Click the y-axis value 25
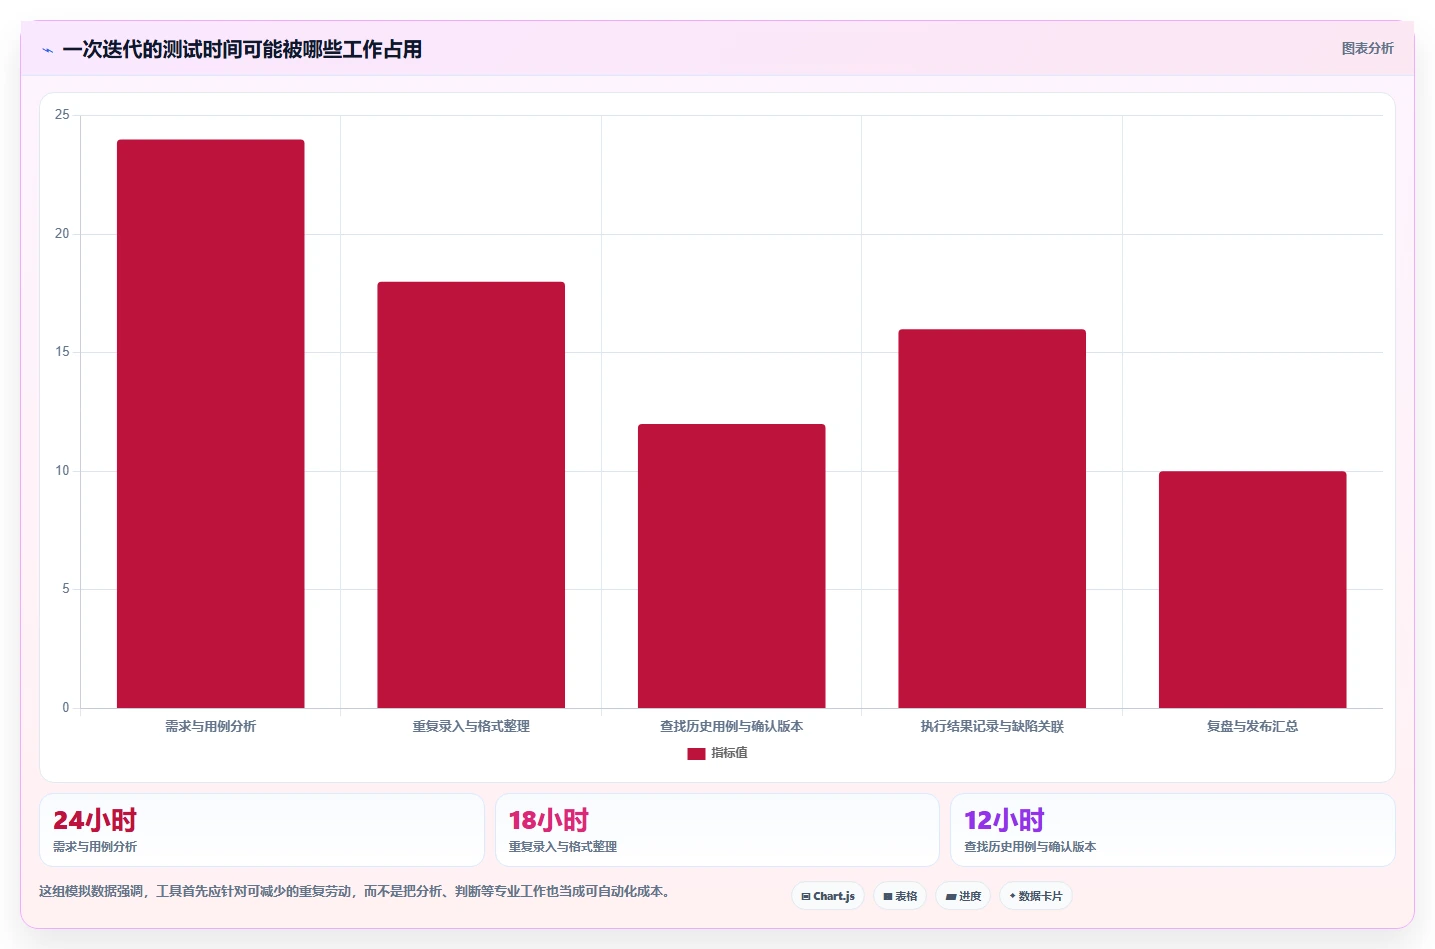 click(x=62, y=115)
